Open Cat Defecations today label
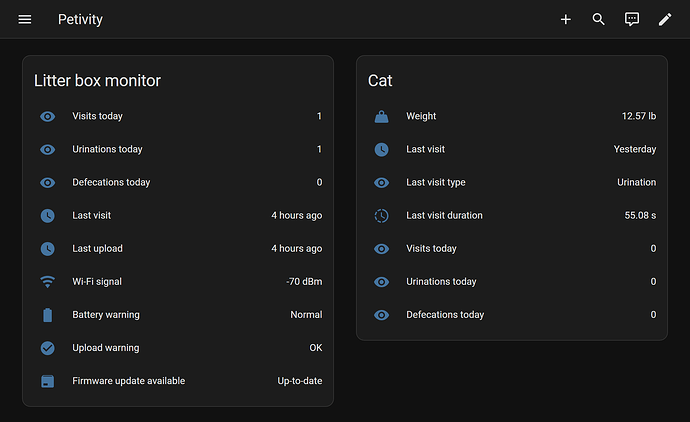This screenshot has height=422, width=690. tap(445, 315)
